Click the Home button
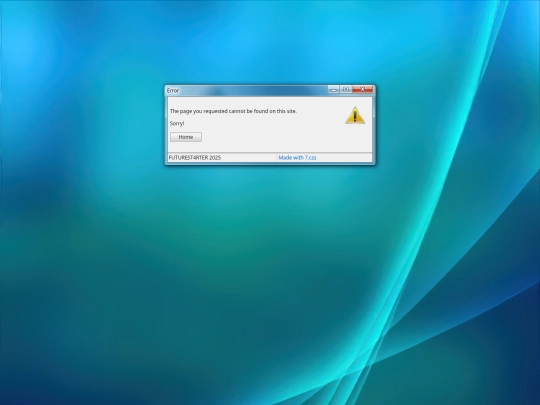Screen dimensions: 540x405 [x=186, y=137]
